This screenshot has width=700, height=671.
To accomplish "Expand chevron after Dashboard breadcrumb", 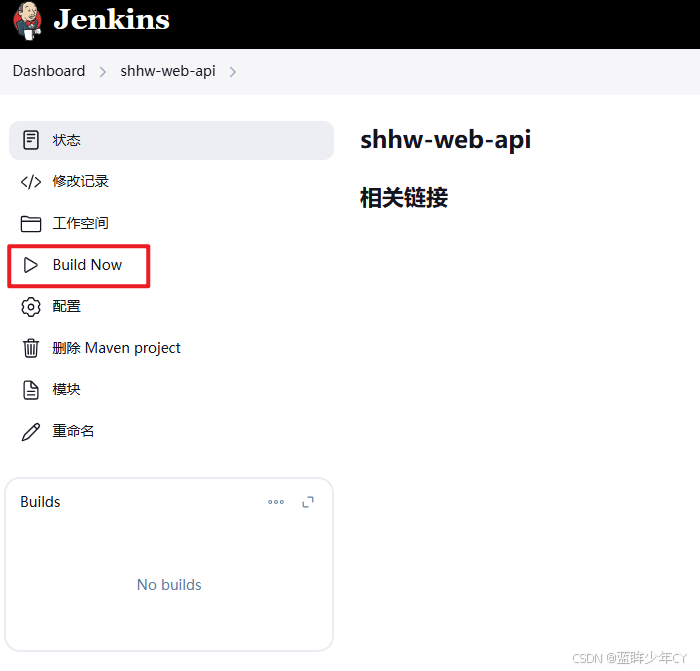I will tap(103, 72).
